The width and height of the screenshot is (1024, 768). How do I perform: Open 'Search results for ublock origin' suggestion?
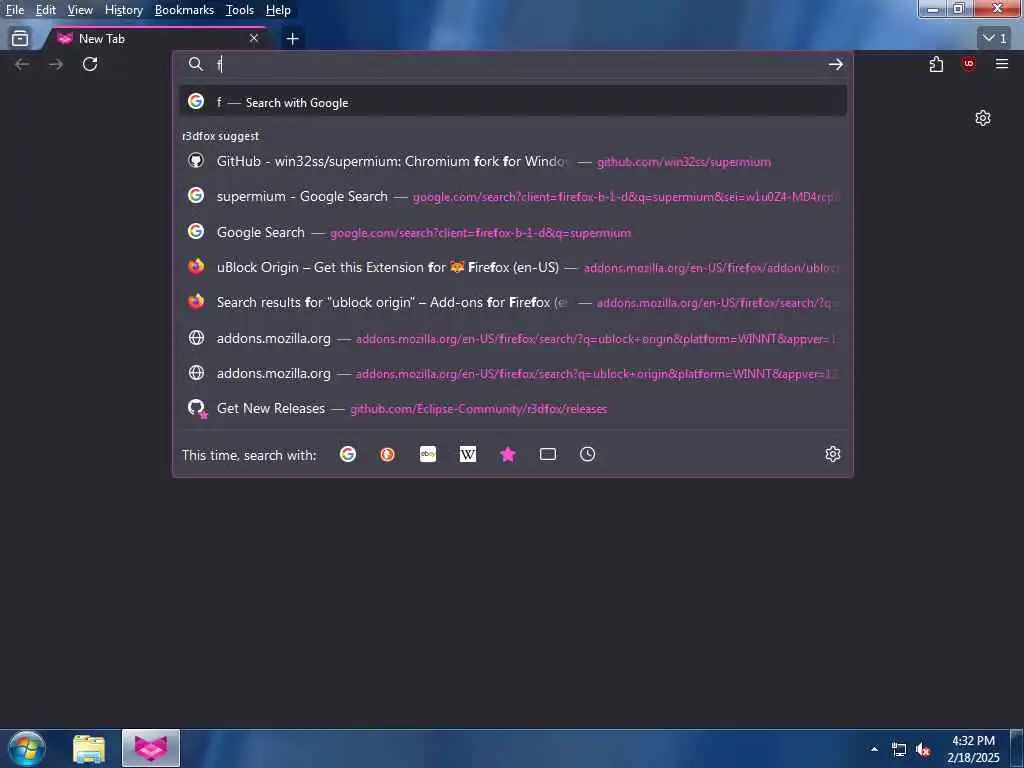(x=513, y=302)
